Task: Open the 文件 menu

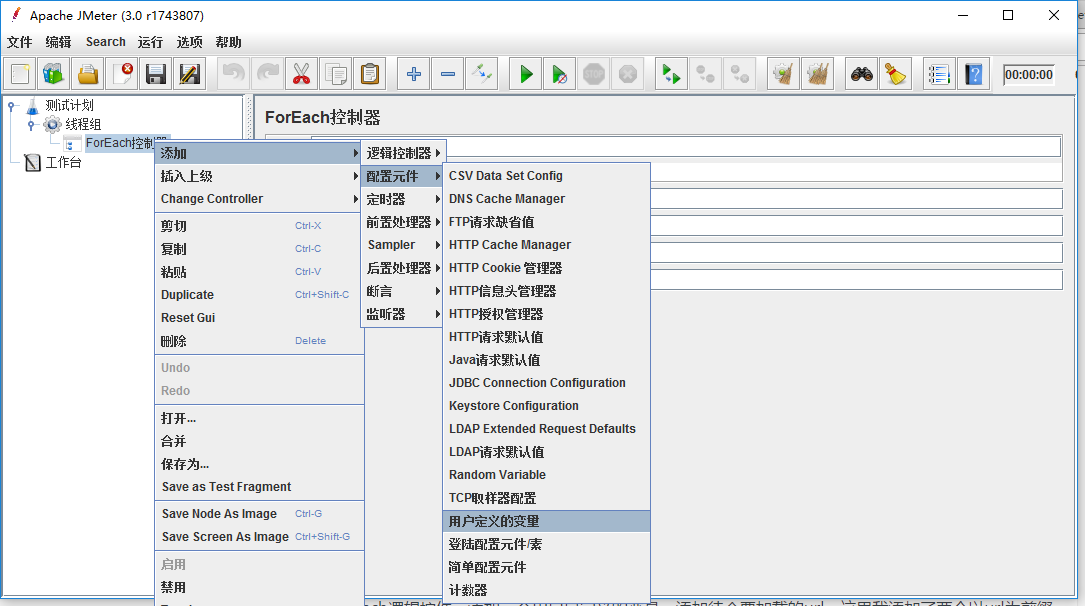Action: (x=19, y=42)
